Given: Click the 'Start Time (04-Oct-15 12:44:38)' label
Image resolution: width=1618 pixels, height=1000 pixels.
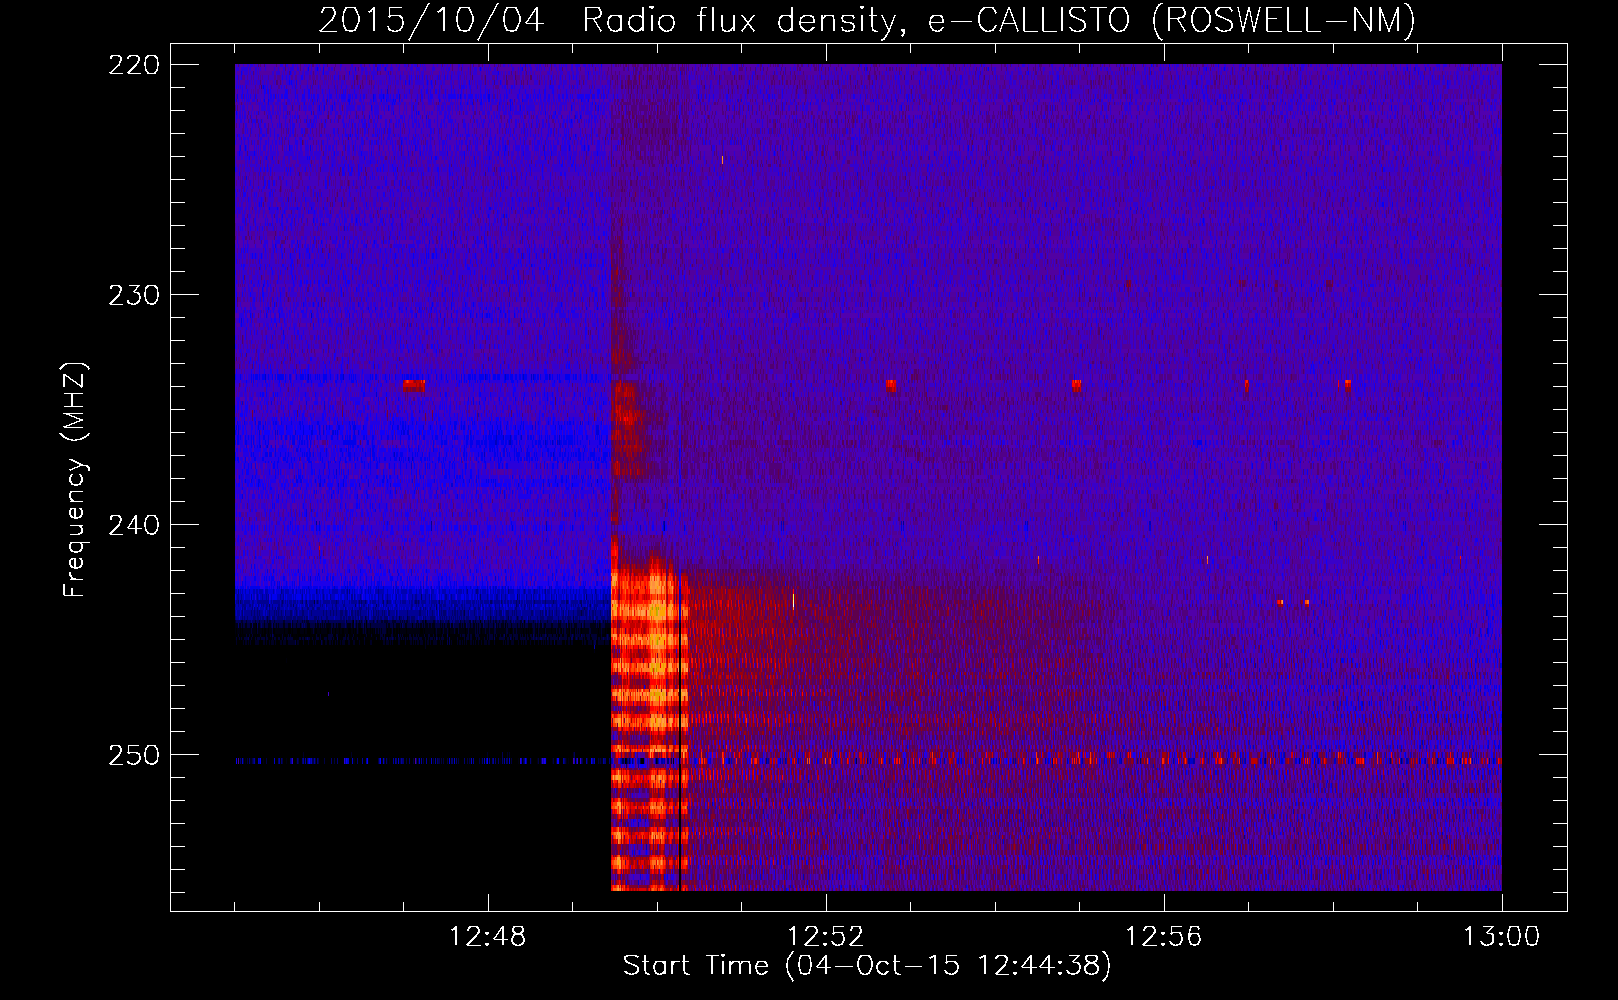Looking at the screenshot, I should (x=867, y=966).
